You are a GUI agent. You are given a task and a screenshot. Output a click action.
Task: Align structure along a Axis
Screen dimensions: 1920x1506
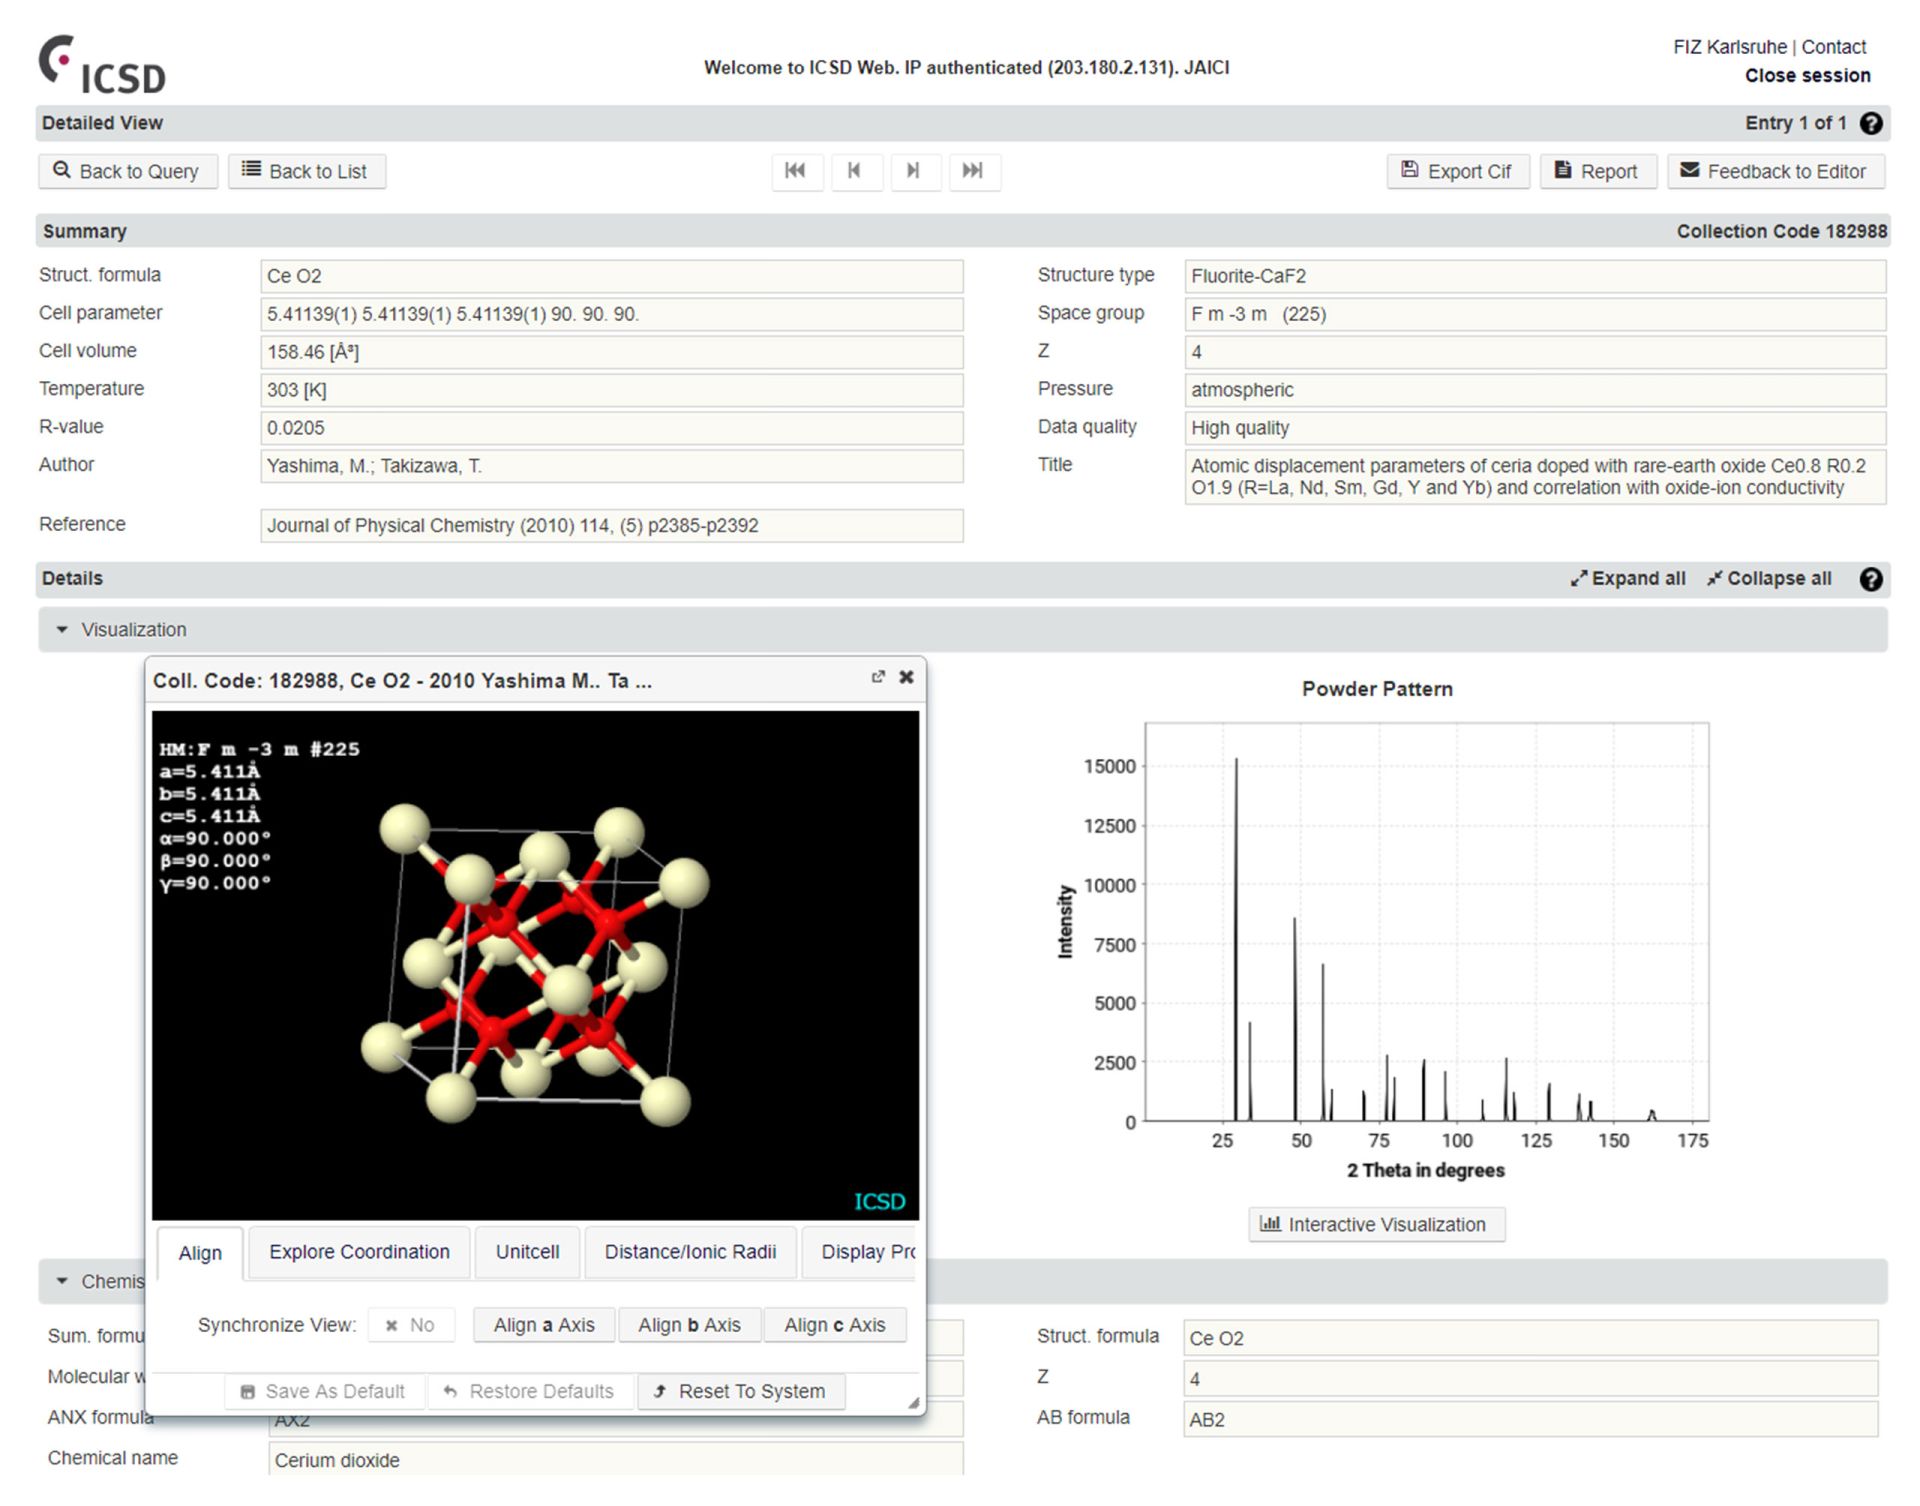point(544,1325)
